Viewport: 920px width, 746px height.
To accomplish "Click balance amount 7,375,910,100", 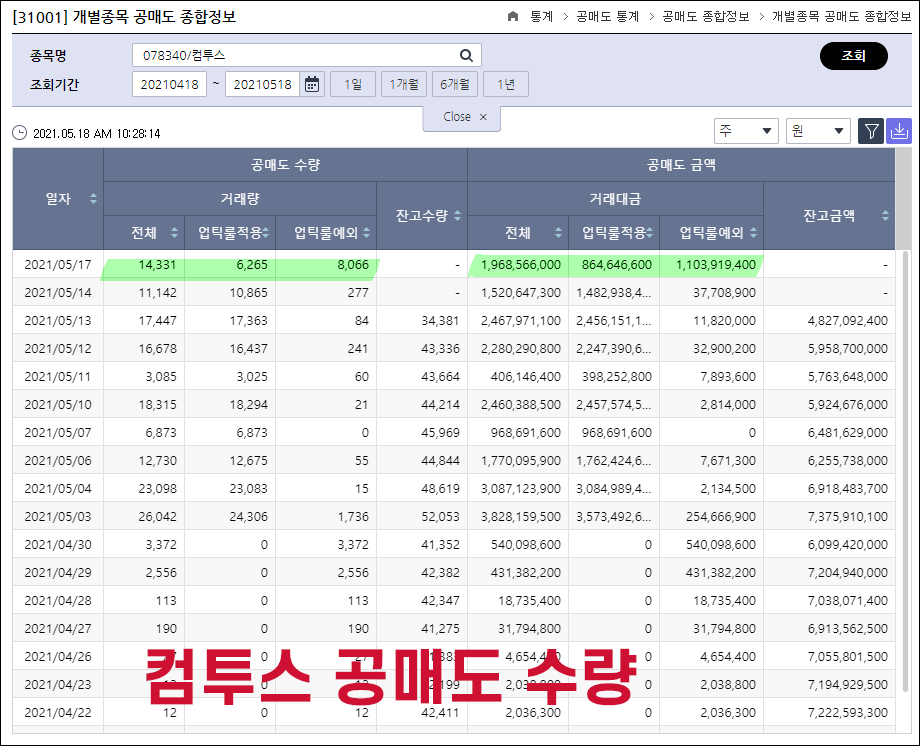I will tap(848, 517).
